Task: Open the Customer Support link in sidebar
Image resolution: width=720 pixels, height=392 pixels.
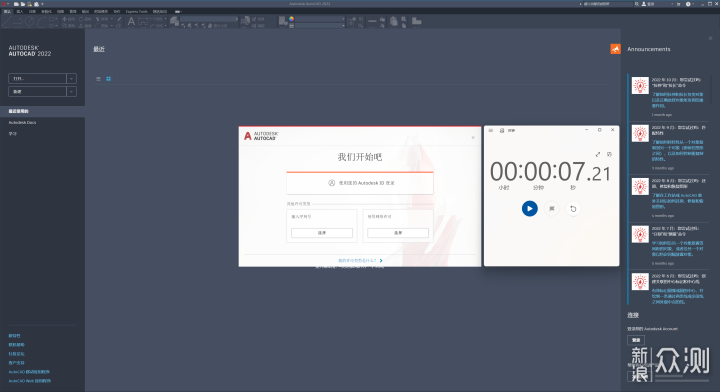Action: click(x=17, y=363)
